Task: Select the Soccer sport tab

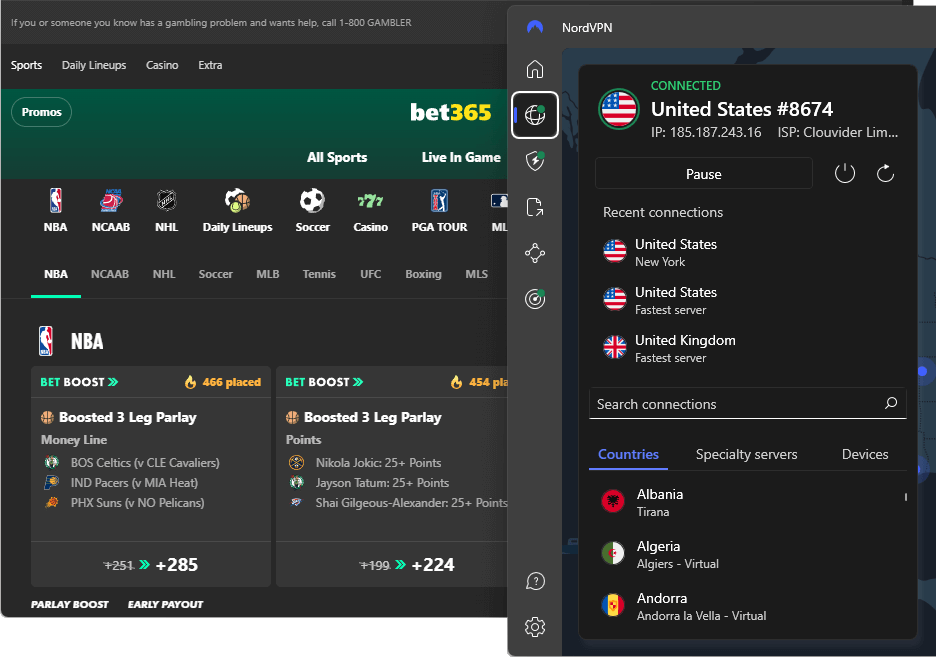Action: [x=215, y=274]
